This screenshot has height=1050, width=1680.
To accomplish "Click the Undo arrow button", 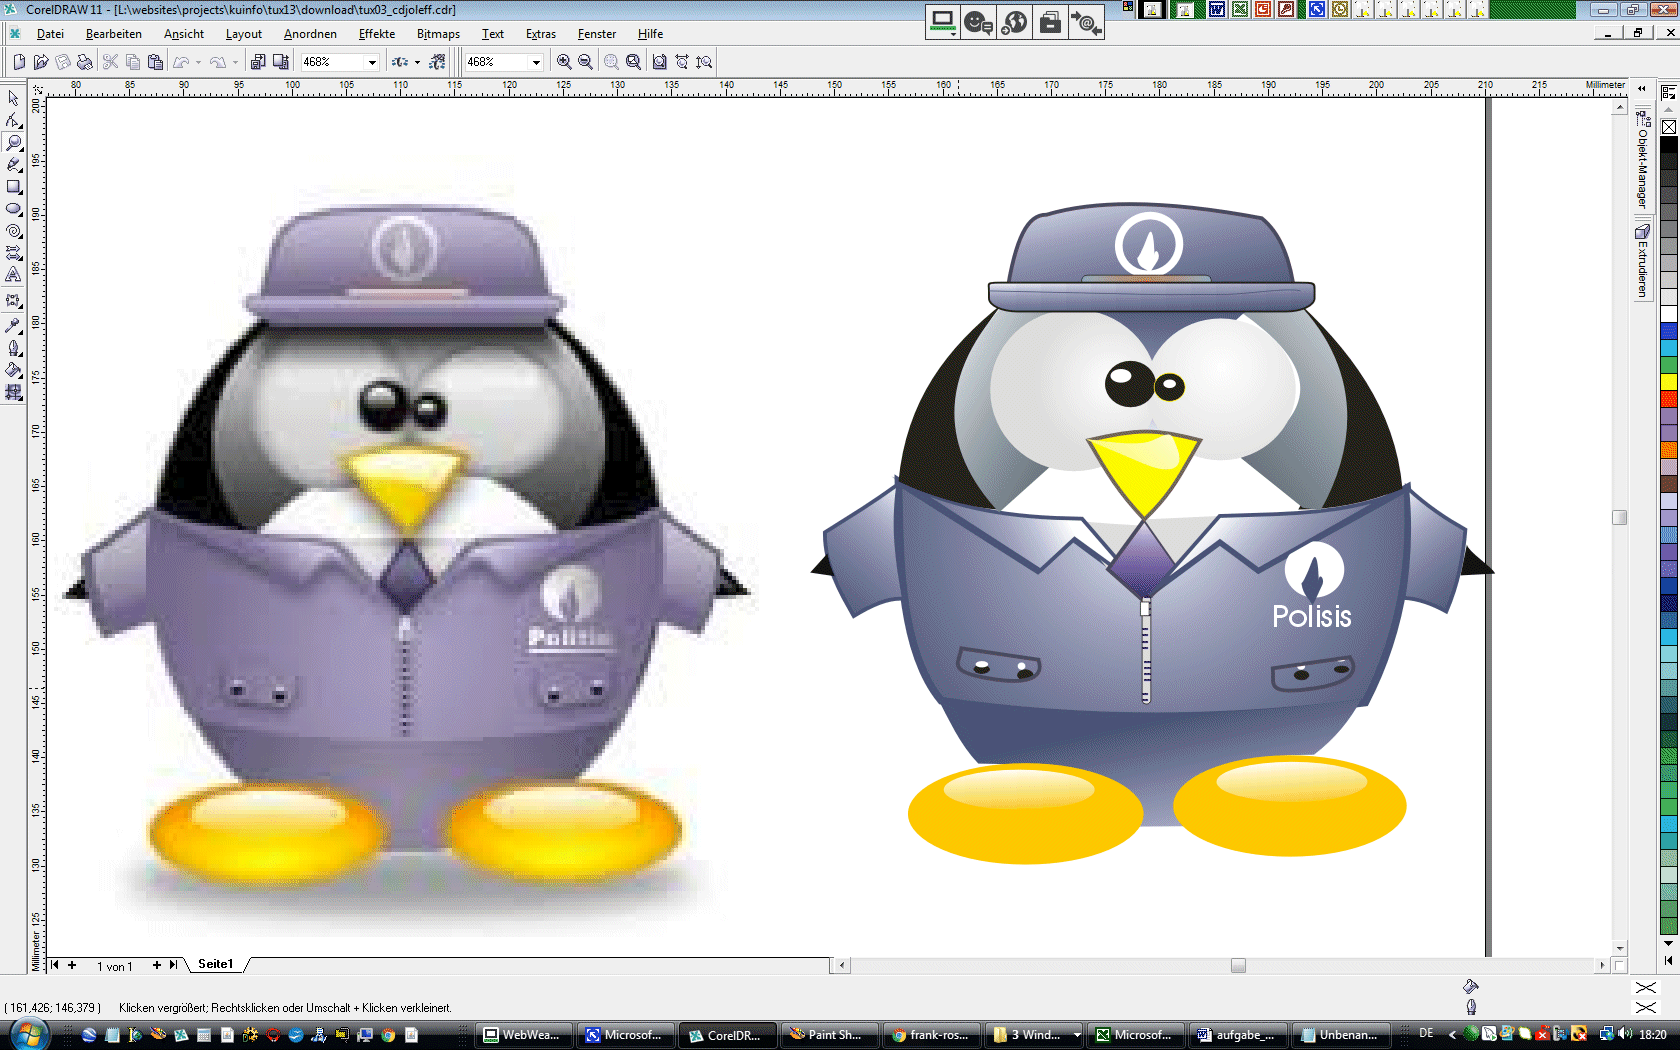I will pyautogui.click(x=181, y=62).
